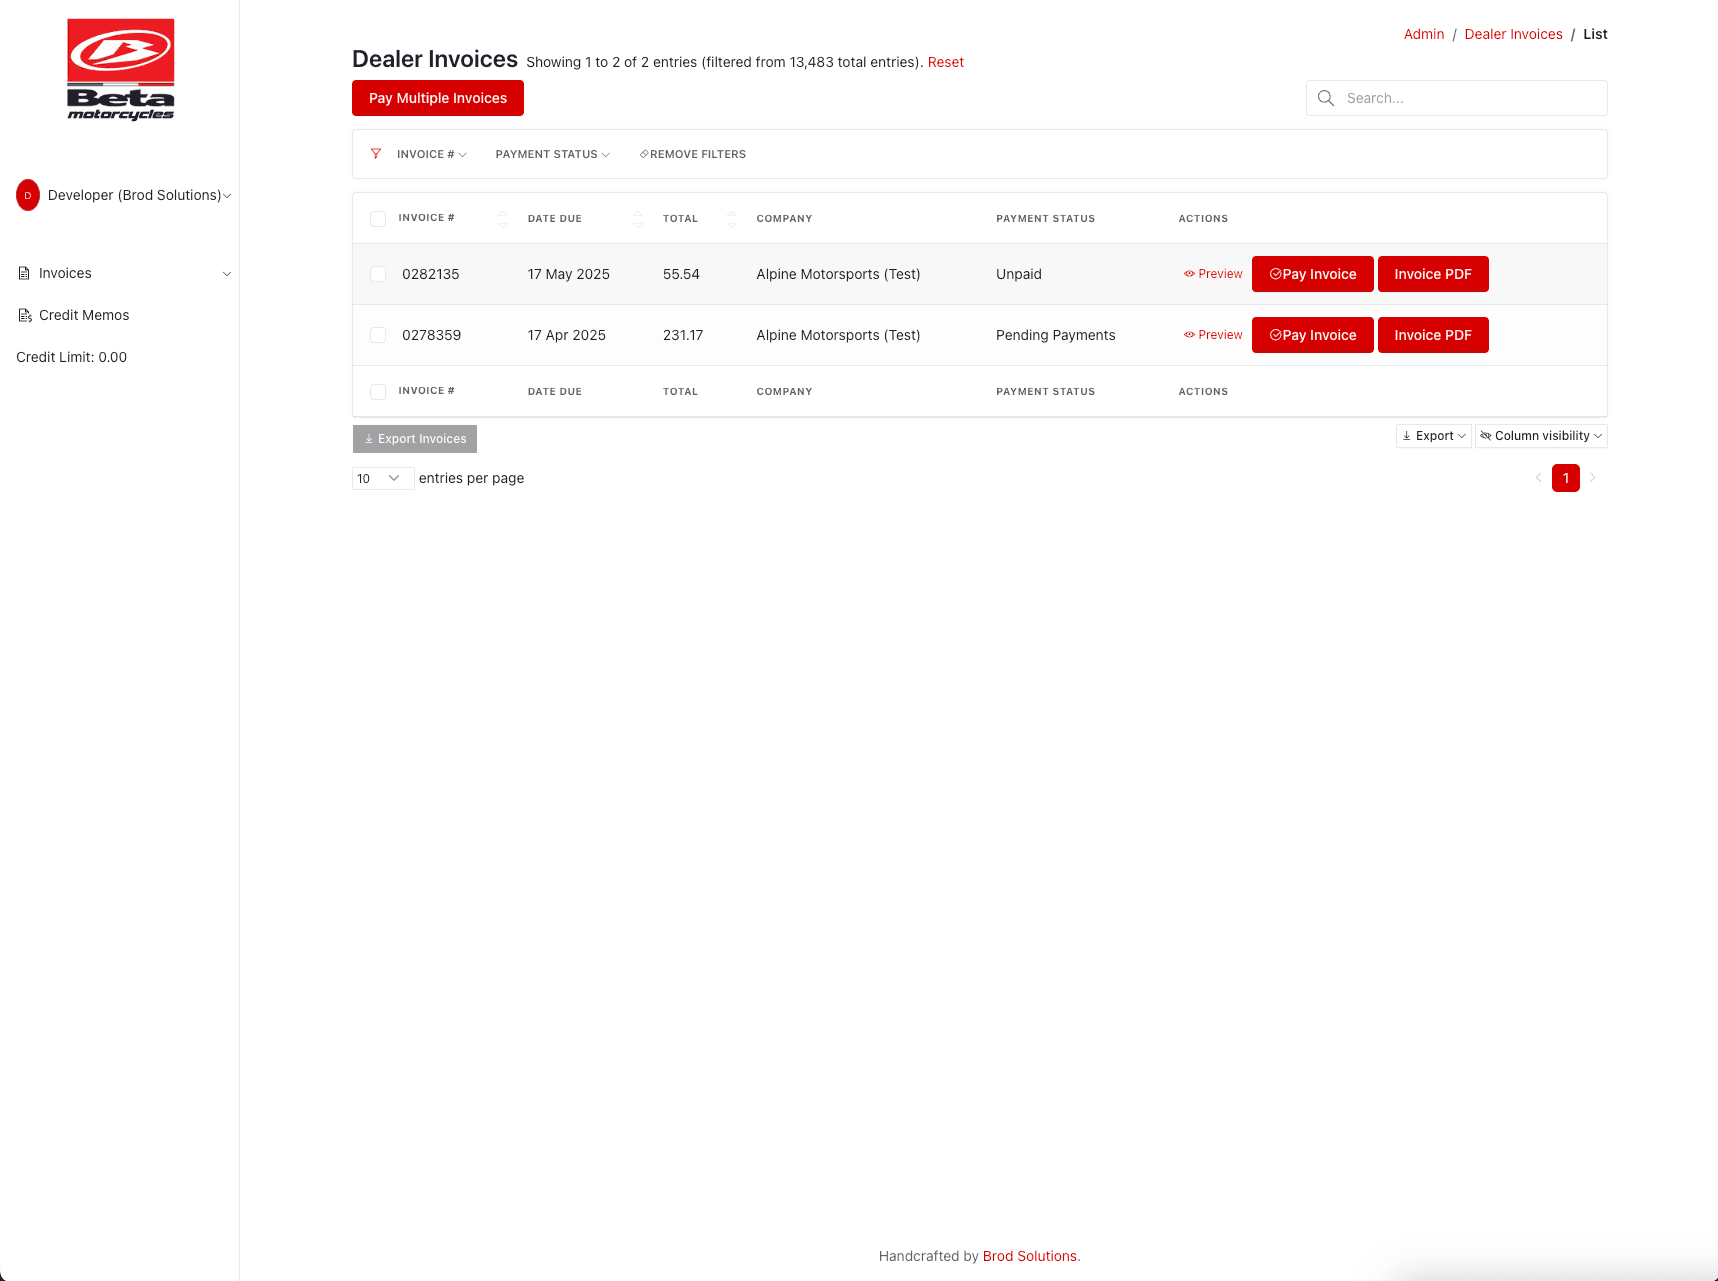1718x1281 pixels.
Task: Expand the entries per page selector
Action: point(382,478)
